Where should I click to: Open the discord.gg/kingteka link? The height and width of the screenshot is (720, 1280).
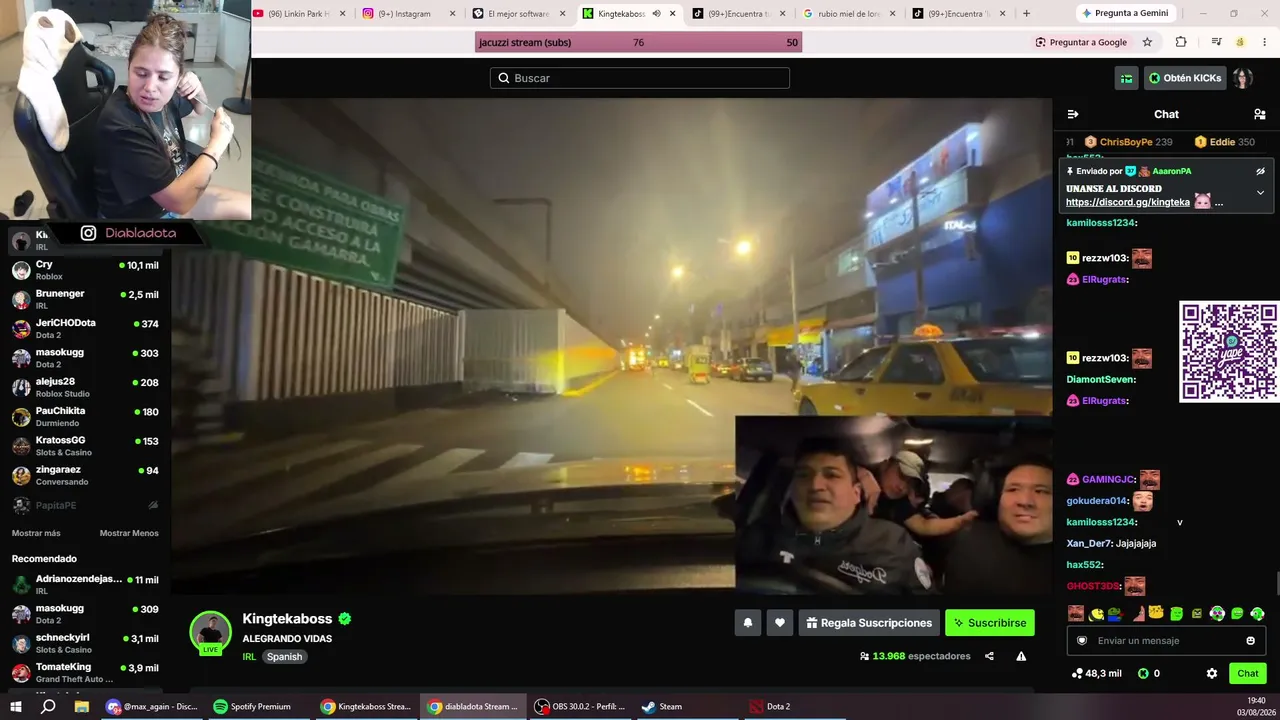(1128, 202)
